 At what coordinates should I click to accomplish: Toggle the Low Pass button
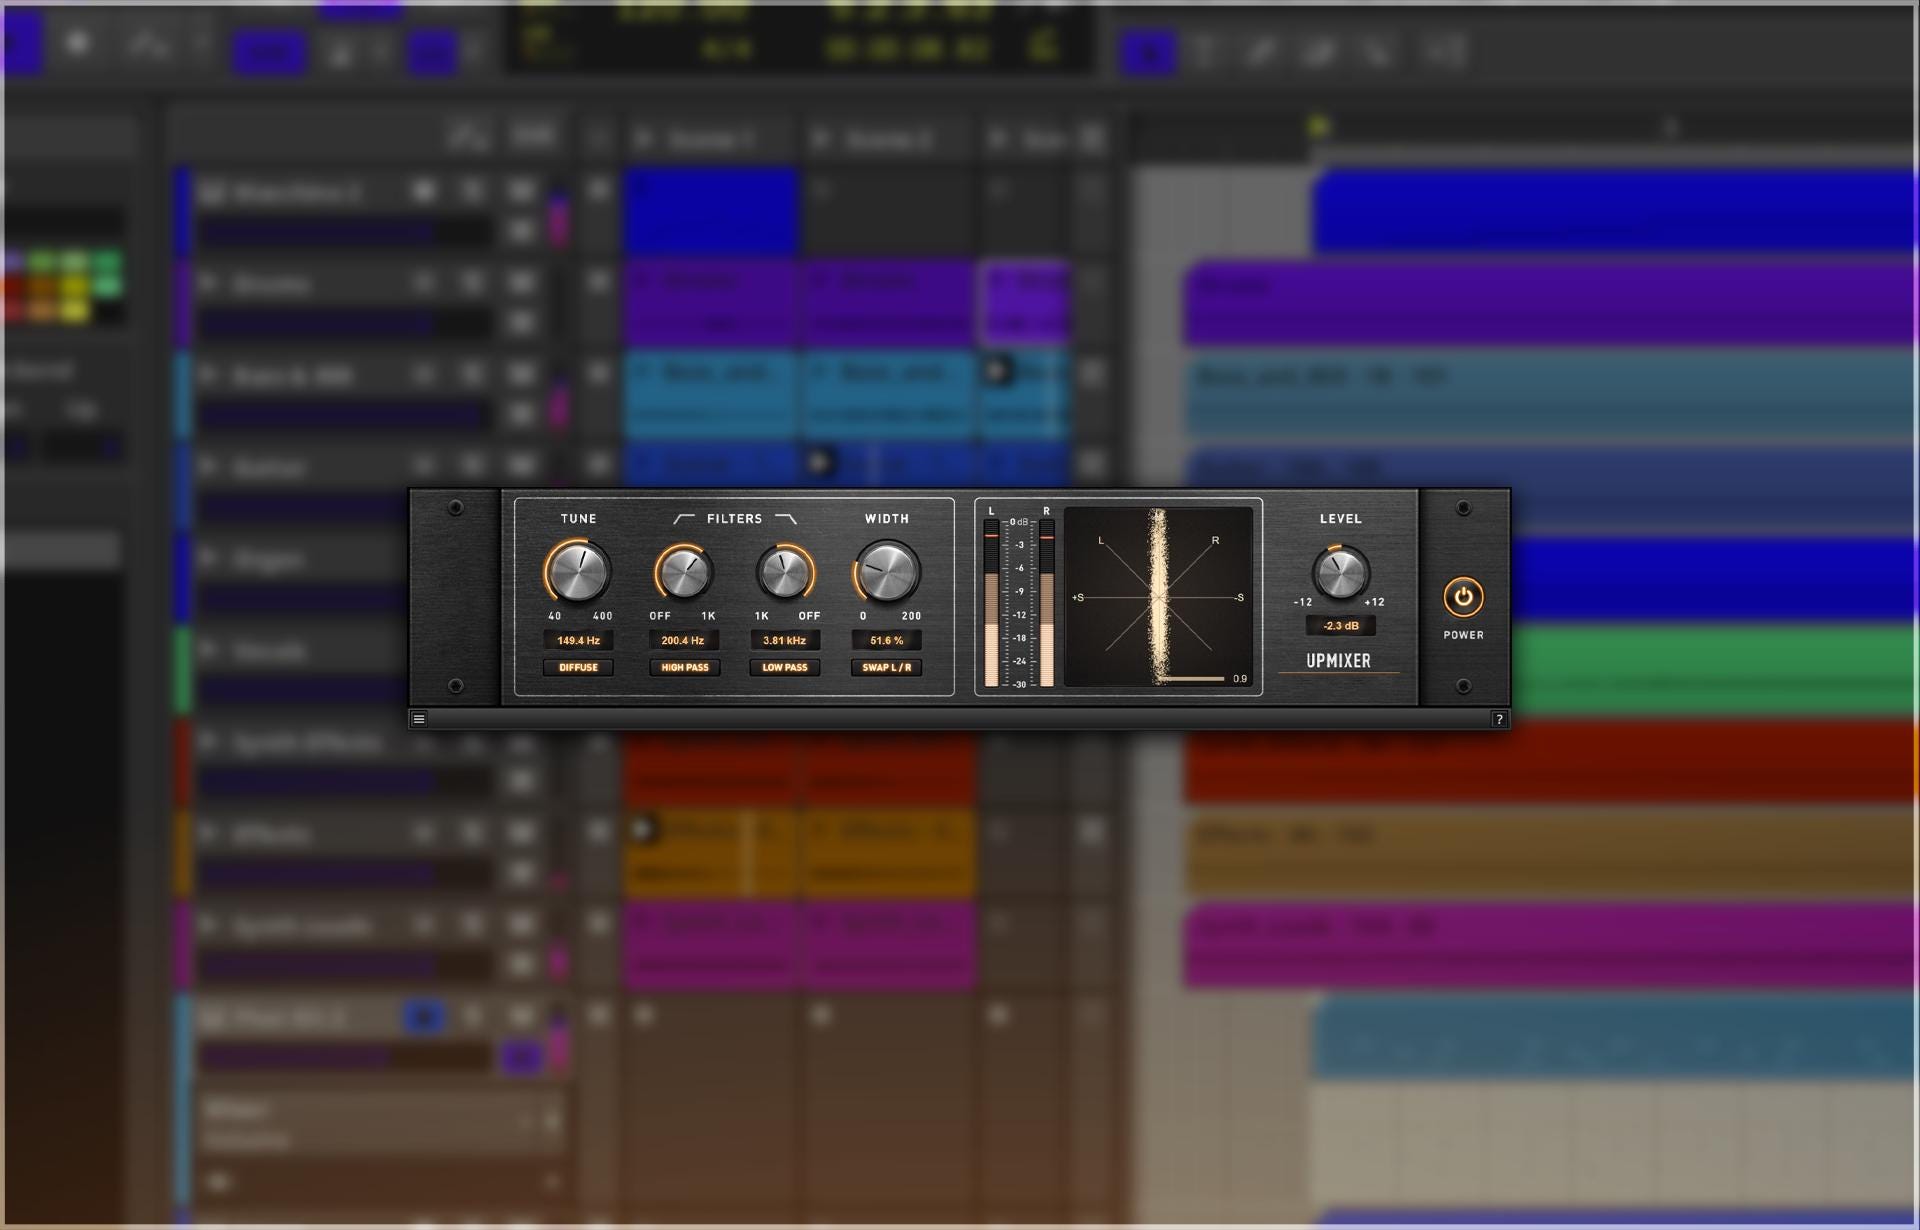tap(785, 667)
